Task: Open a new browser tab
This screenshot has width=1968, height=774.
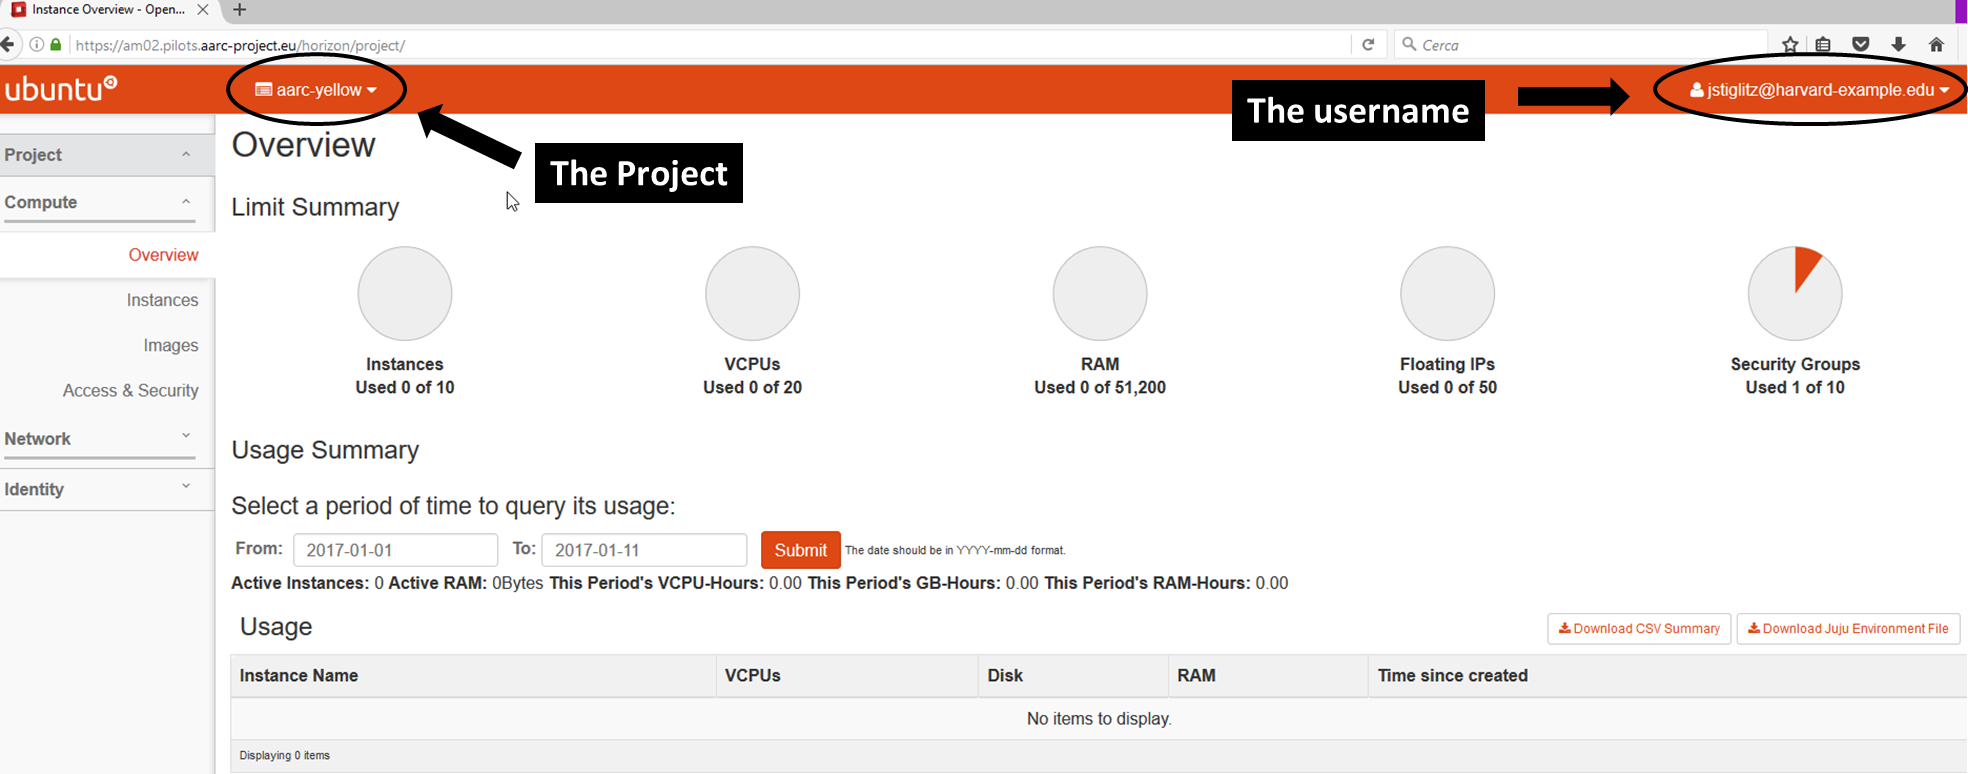Action: (x=239, y=10)
